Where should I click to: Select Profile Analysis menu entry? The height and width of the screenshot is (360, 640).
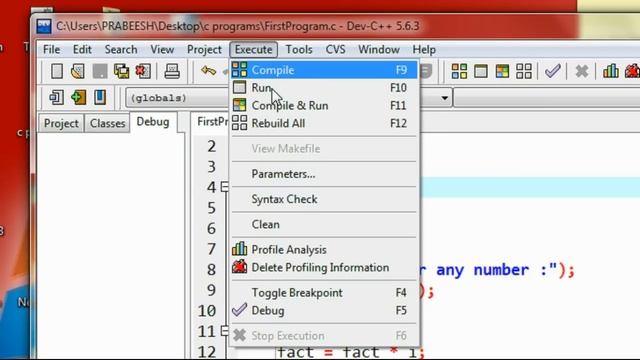324,249
